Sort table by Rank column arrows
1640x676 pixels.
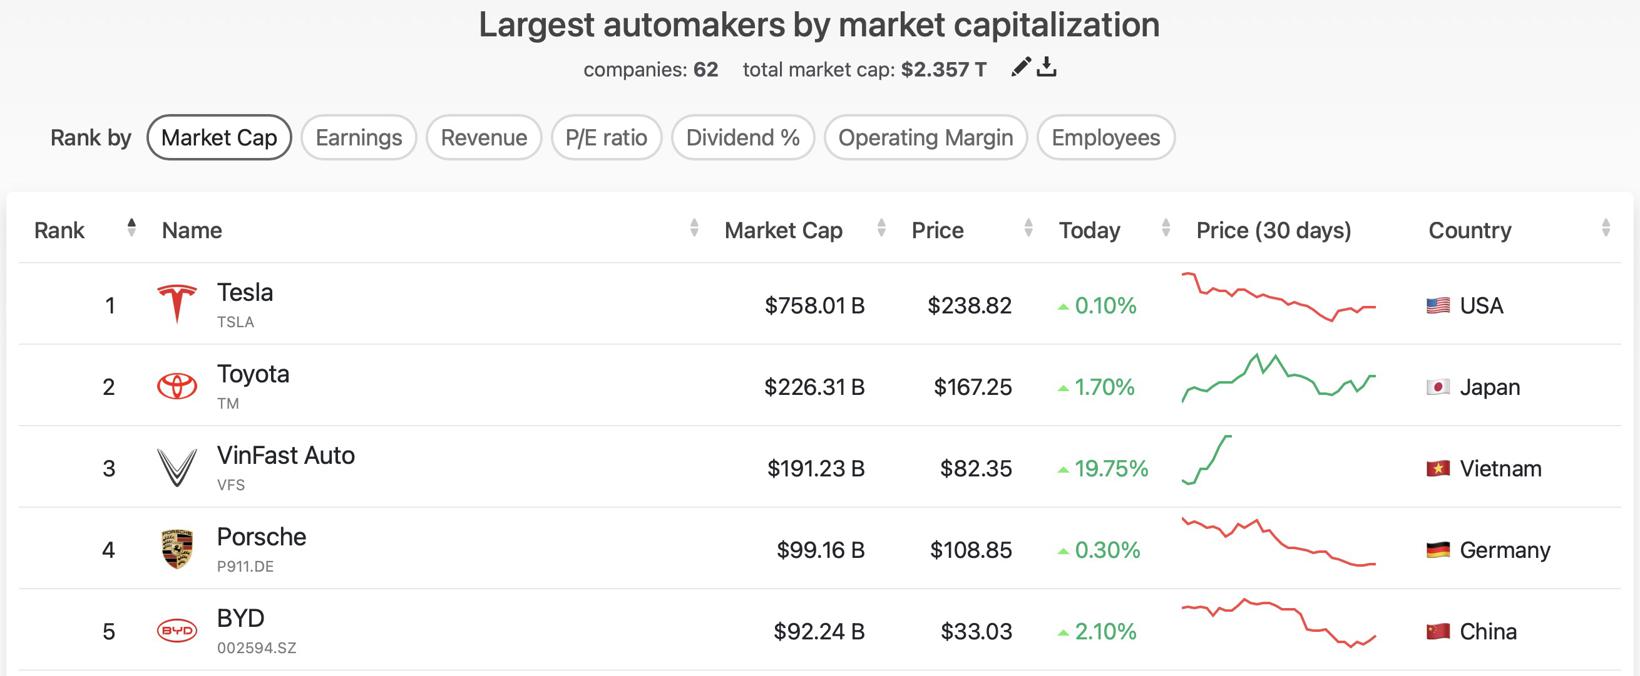coord(131,228)
